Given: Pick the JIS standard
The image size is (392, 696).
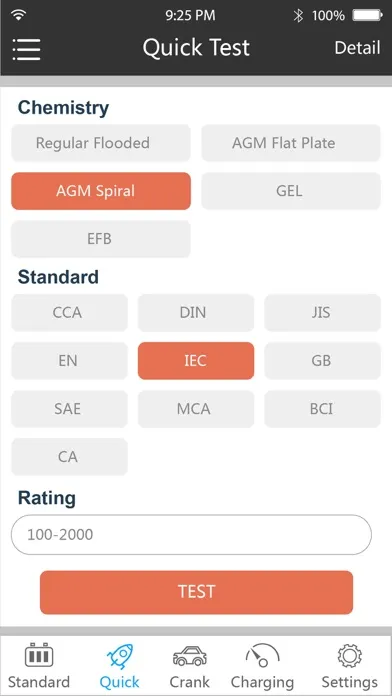Looking at the screenshot, I should pyautogui.click(x=322, y=312).
